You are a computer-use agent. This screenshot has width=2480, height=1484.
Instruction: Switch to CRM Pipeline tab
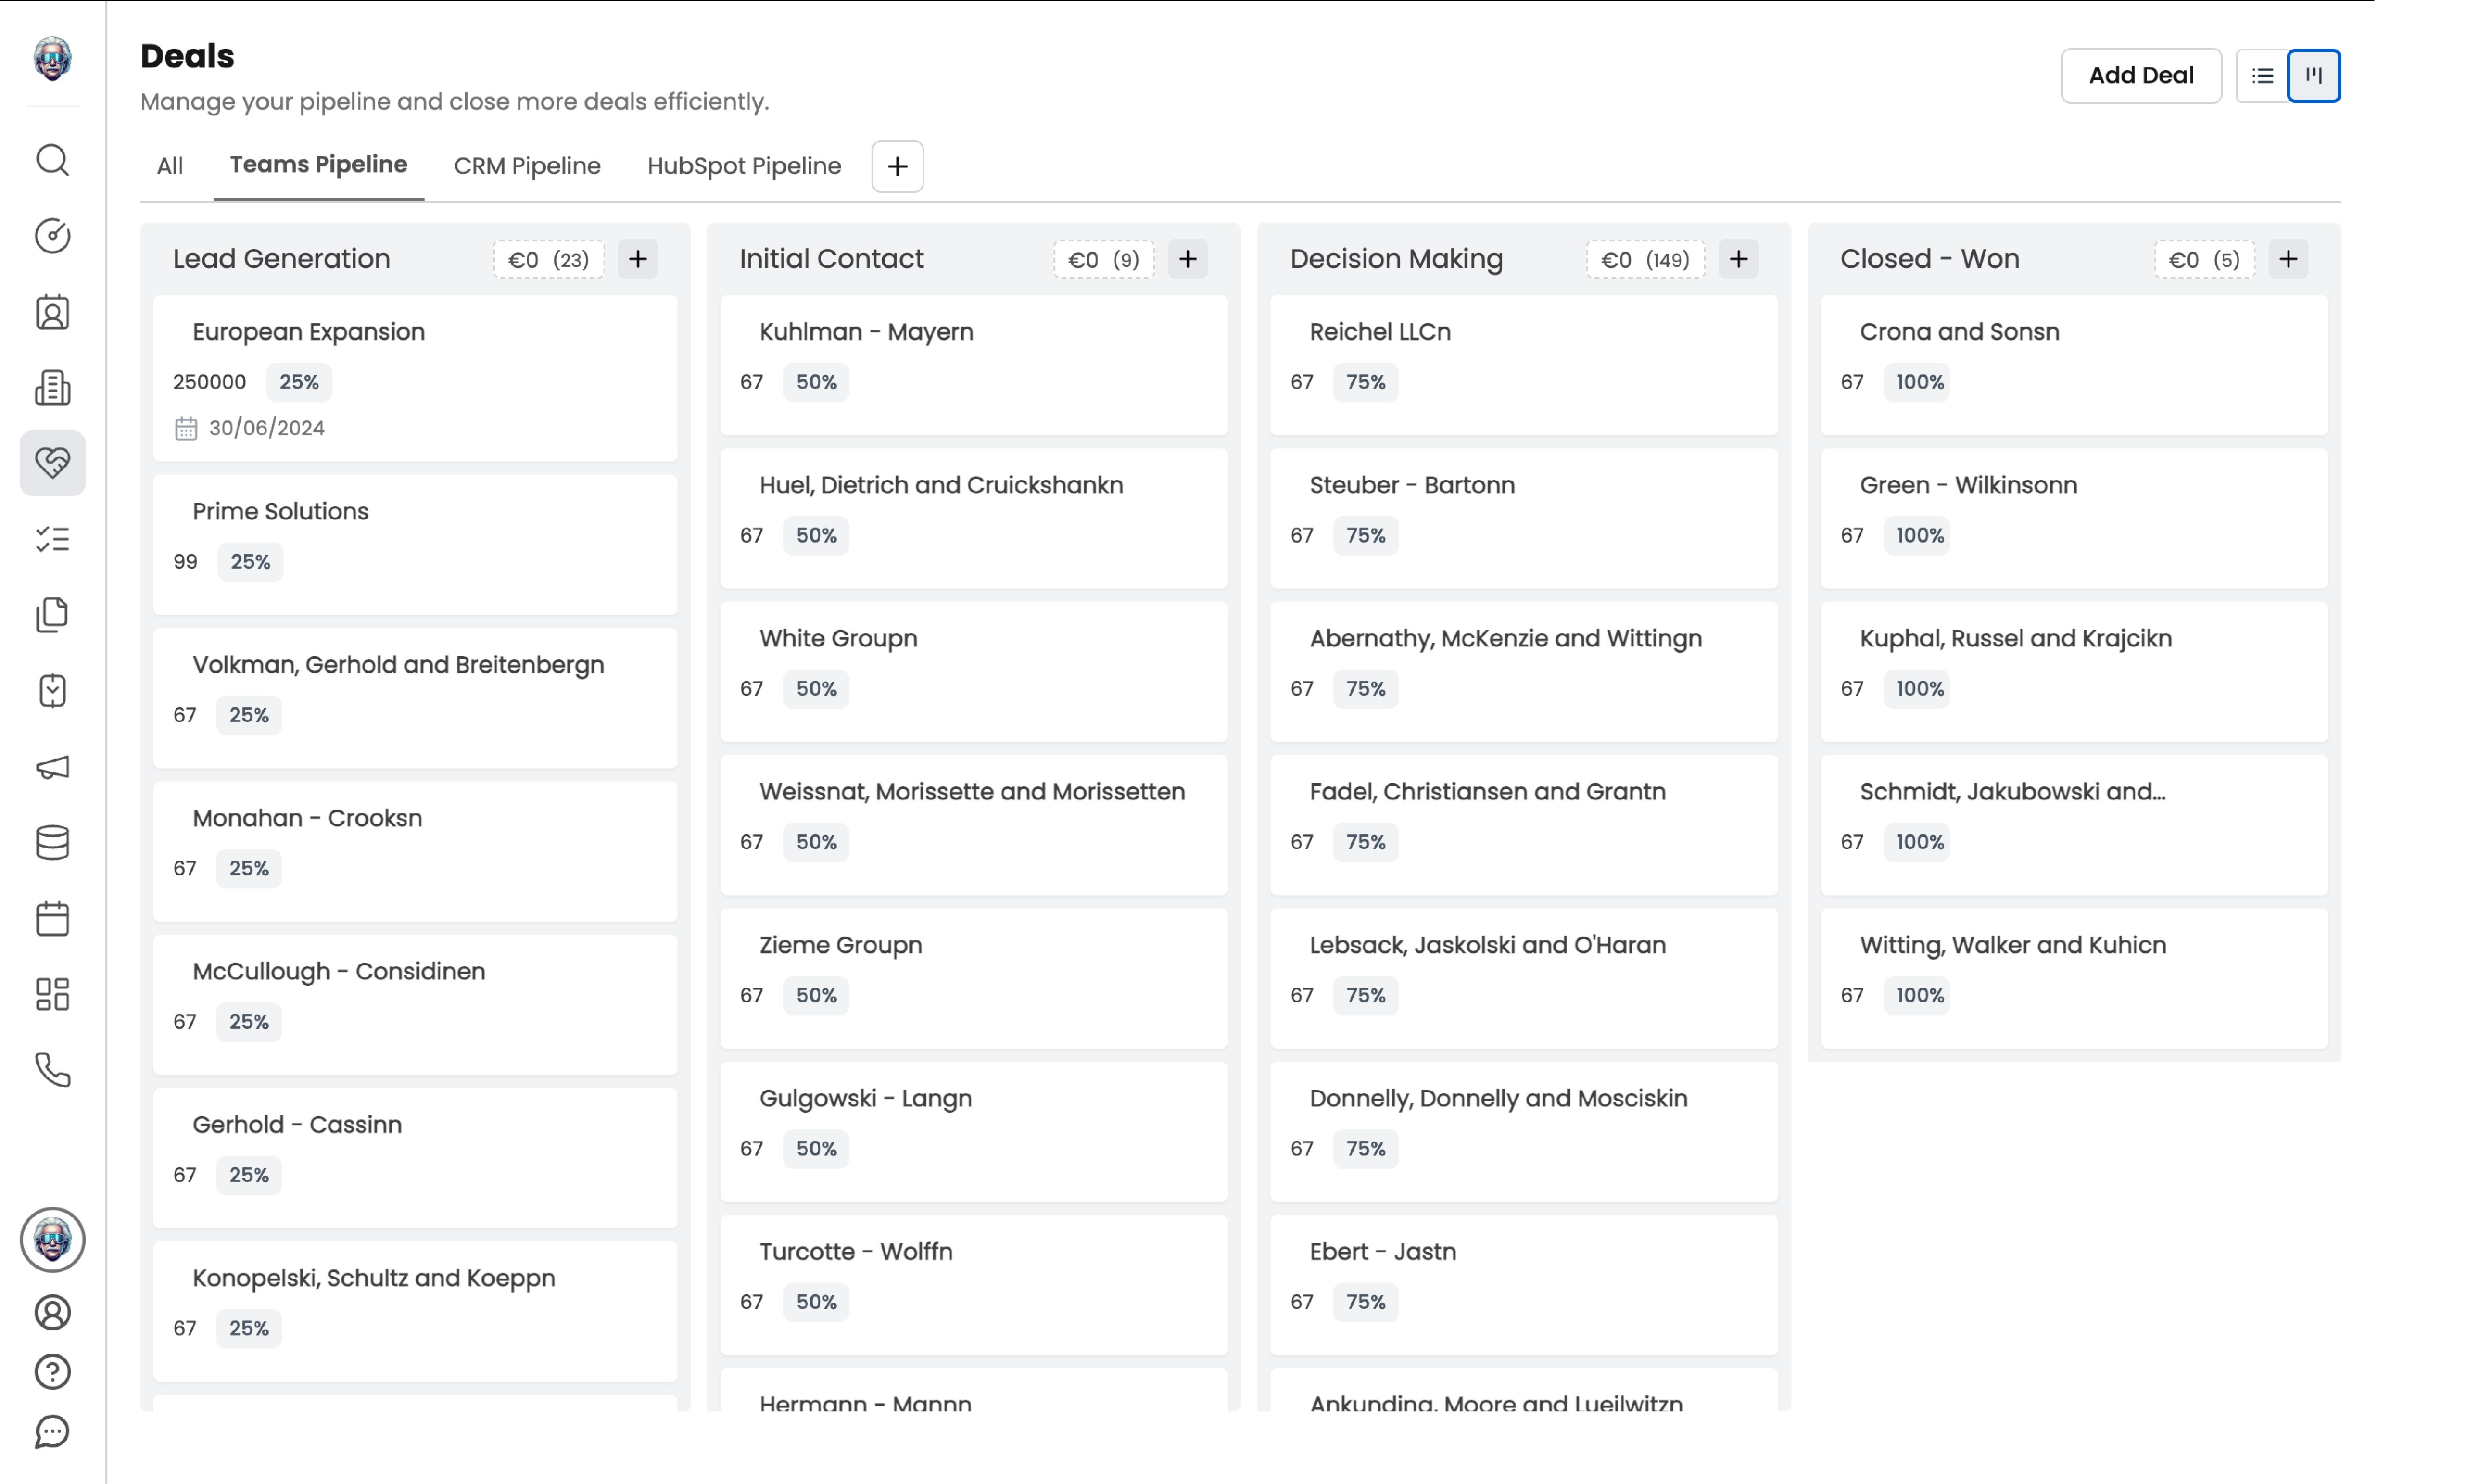tap(527, 166)
